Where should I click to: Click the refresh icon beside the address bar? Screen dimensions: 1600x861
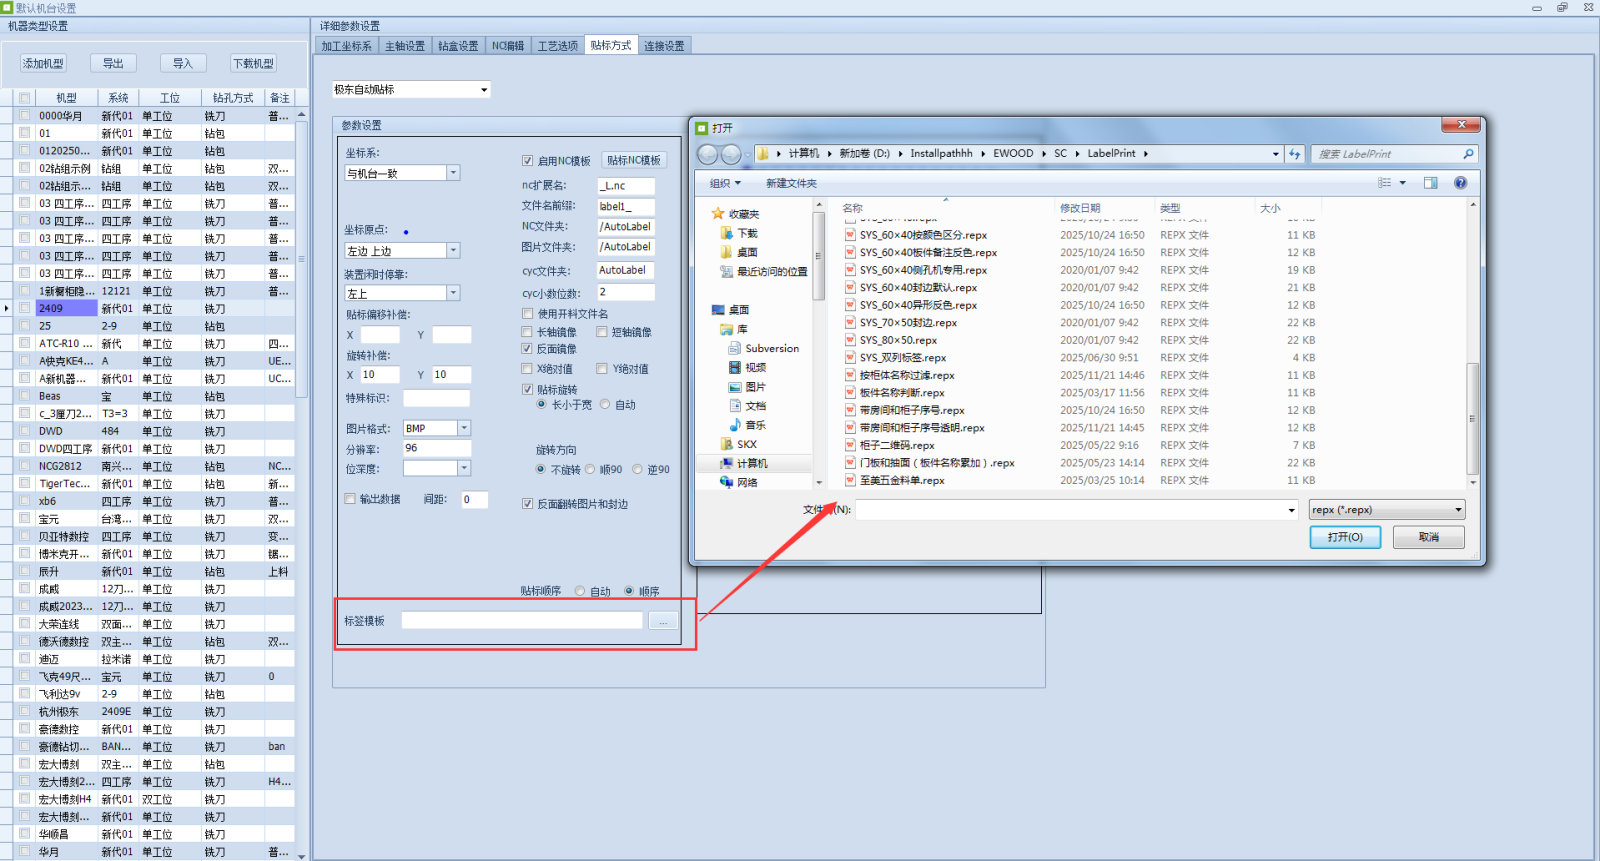[x=1295, y=154]
